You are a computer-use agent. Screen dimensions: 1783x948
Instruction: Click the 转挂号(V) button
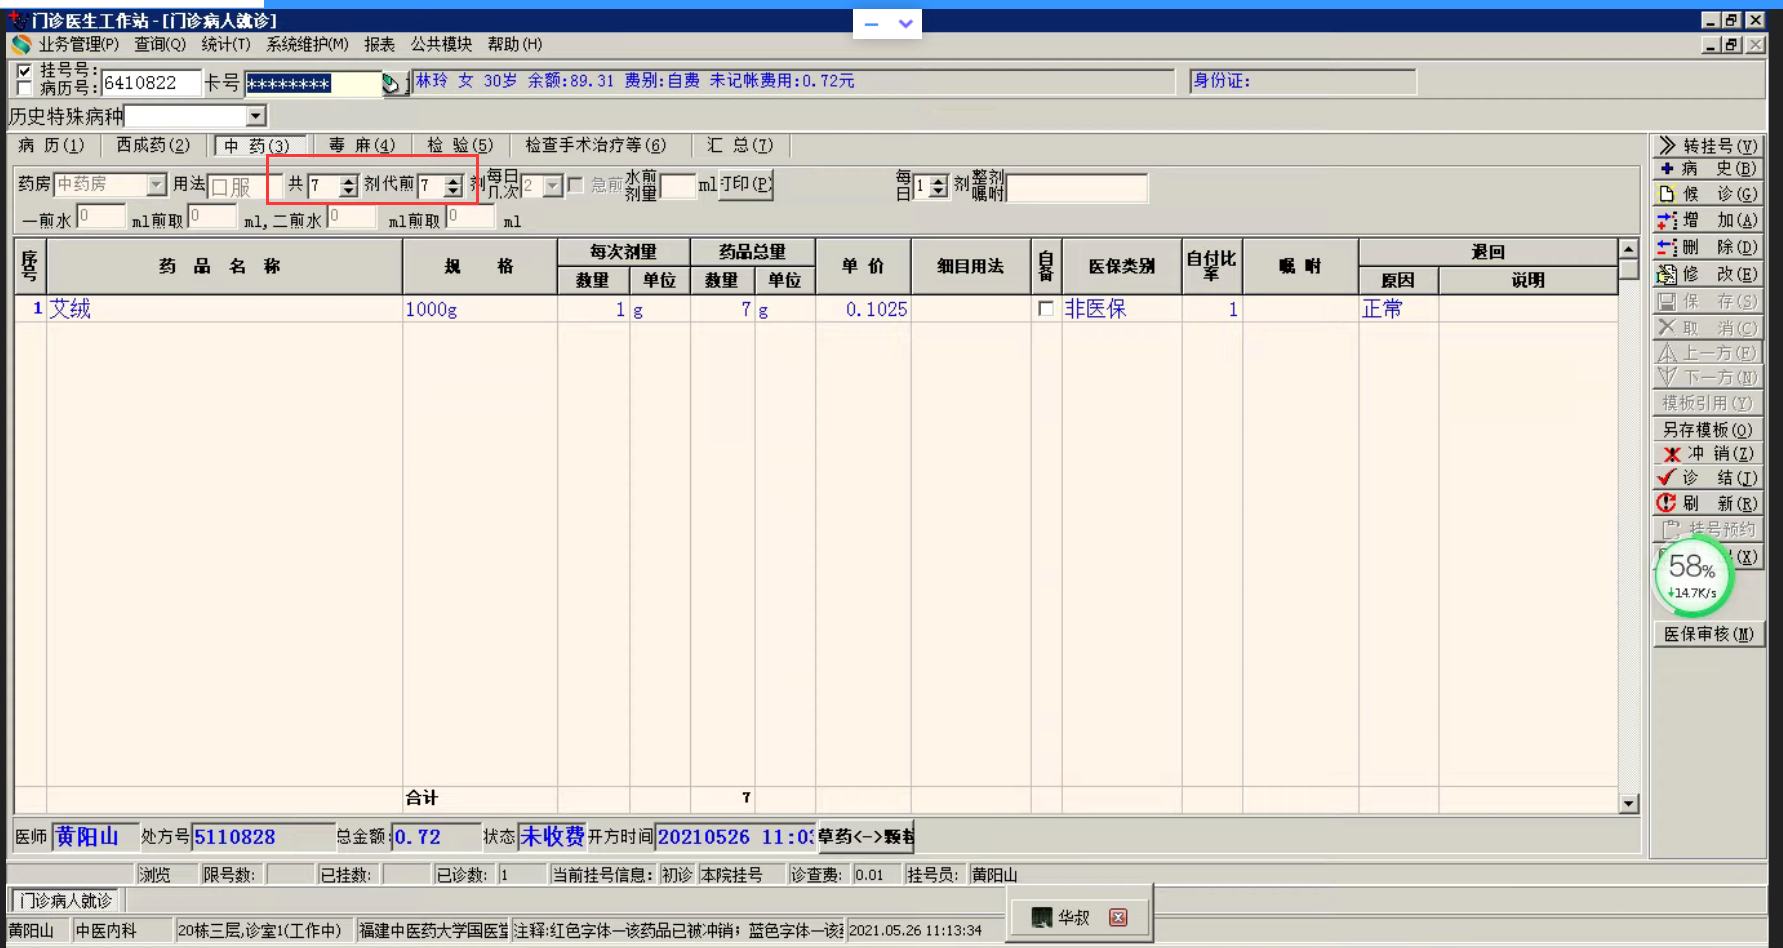[x=1707, y=145]
